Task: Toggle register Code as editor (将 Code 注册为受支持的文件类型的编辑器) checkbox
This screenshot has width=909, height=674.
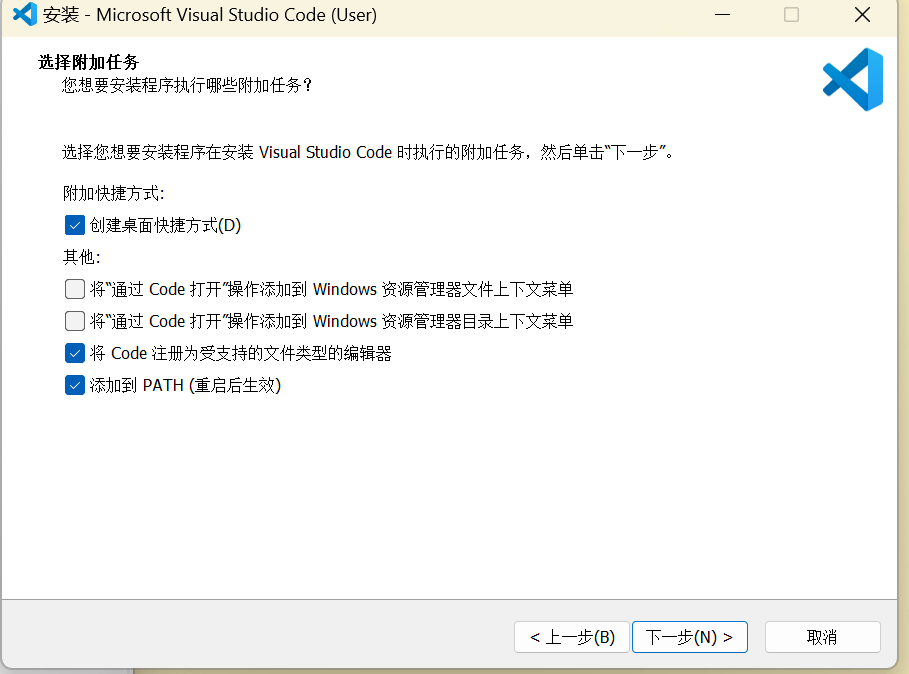Action: point(75,353)
